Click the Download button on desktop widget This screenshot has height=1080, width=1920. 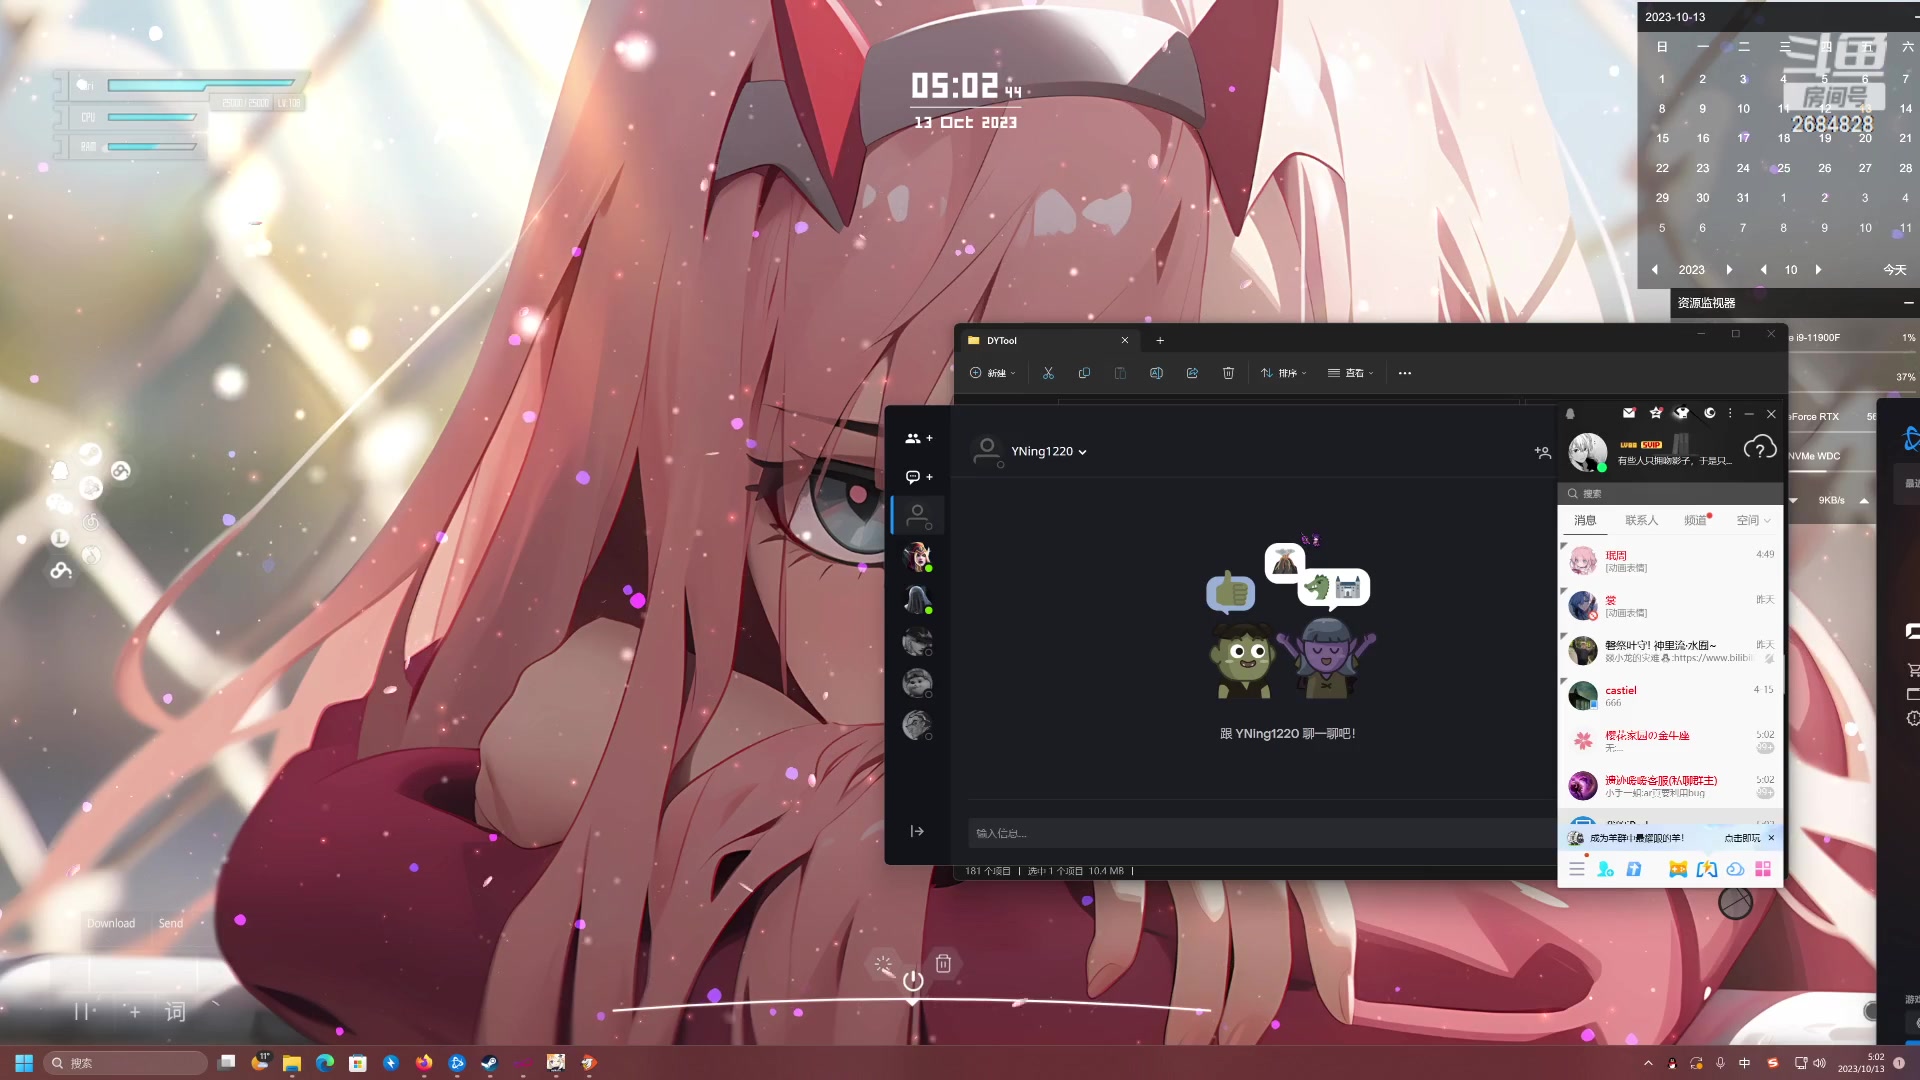click(x=111, y=923)
